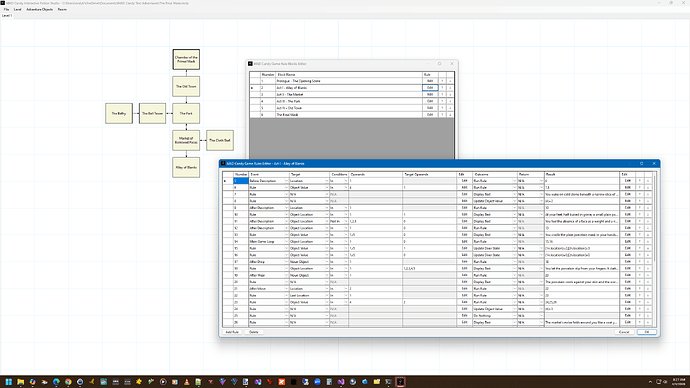Image resolution: width=690 pixels, height=388 pixels.
Task: Open the Room menu
Action: pyautogui.click(x=62, y=9)
